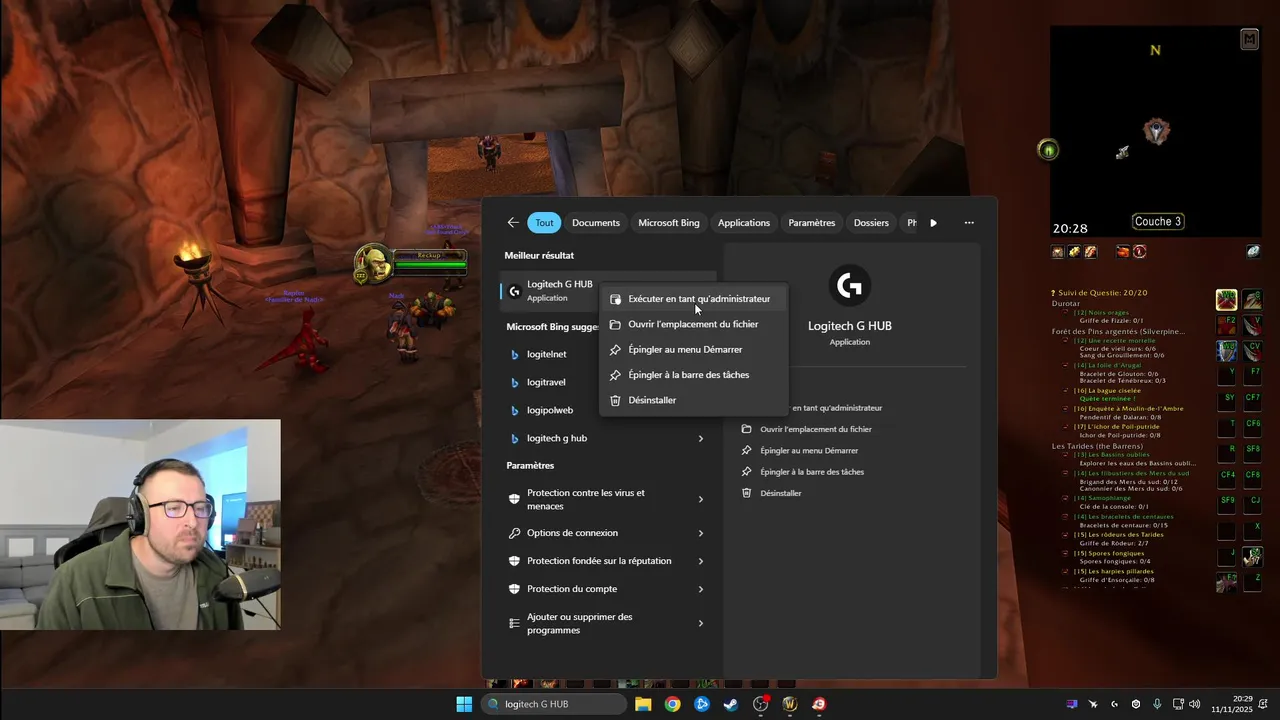Collapse the Durotar zone header in tracker
Image resolution: width=1280 pixels, height=720 pixels.
coord(1066,303)
